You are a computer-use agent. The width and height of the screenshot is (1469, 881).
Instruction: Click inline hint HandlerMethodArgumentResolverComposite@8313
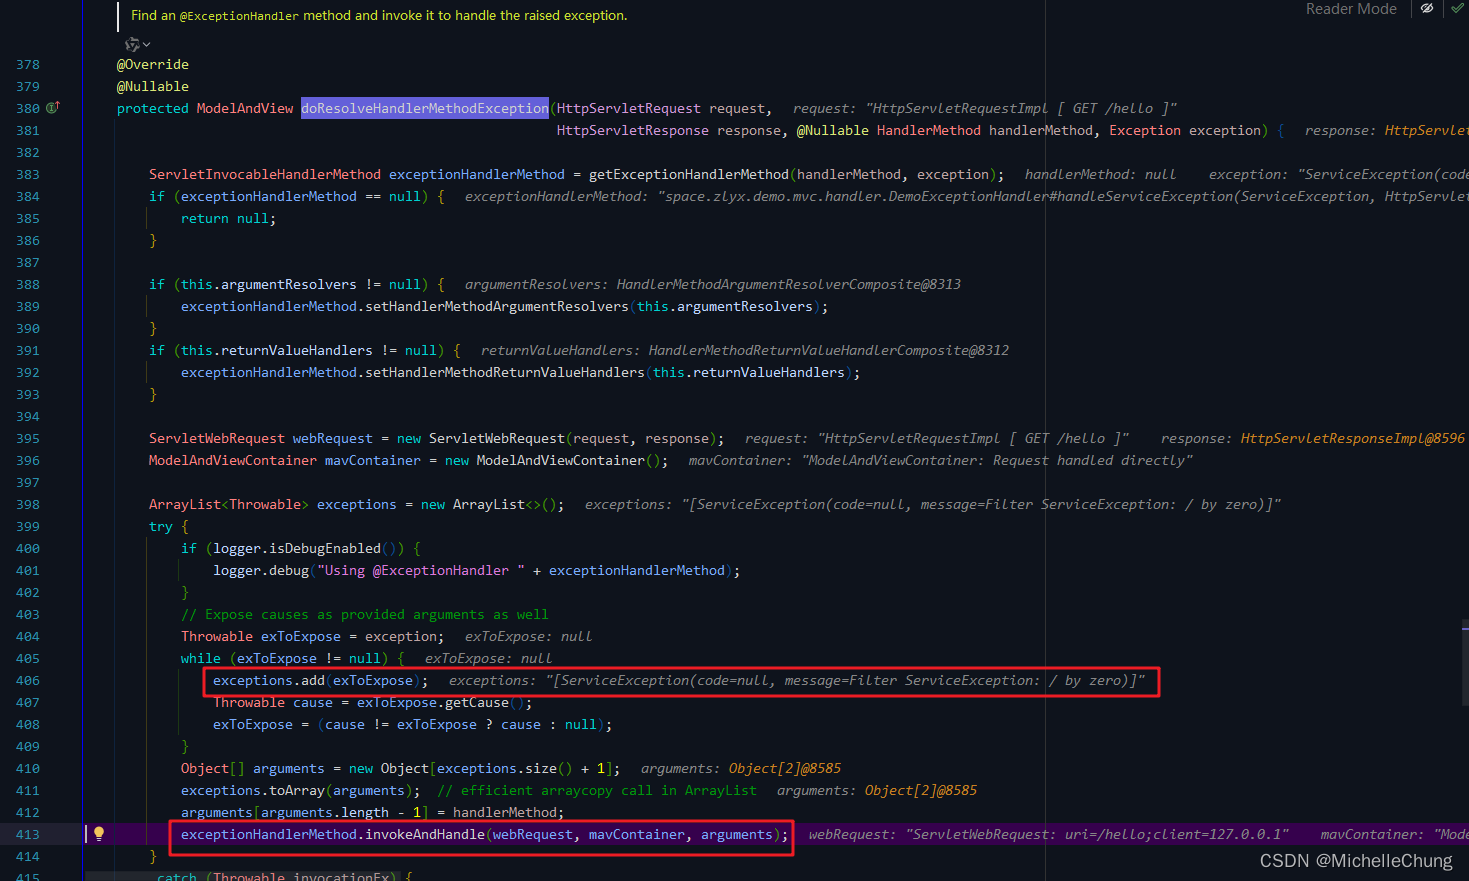pyautogui.click(x=789, y=284)
